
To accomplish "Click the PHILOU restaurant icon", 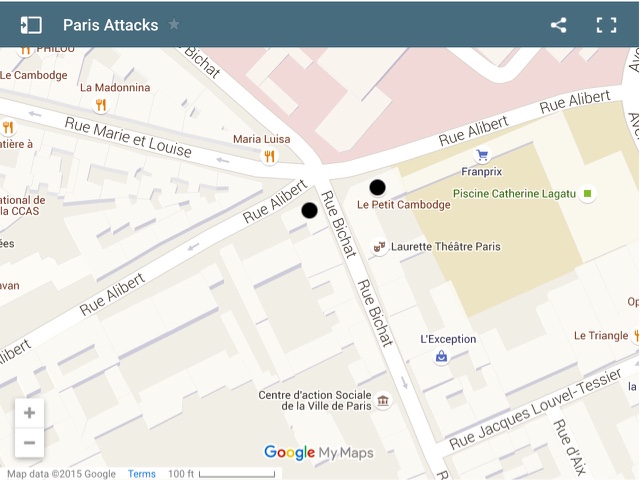I will click(x=25, y=50).
